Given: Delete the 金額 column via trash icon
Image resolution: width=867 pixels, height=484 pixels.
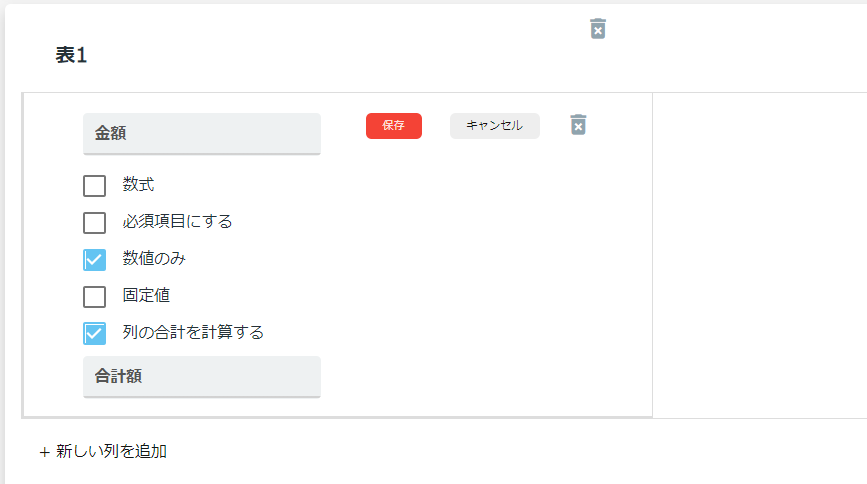Looking at the screenshot, I should pyautogui.click(x=578, y=125).
